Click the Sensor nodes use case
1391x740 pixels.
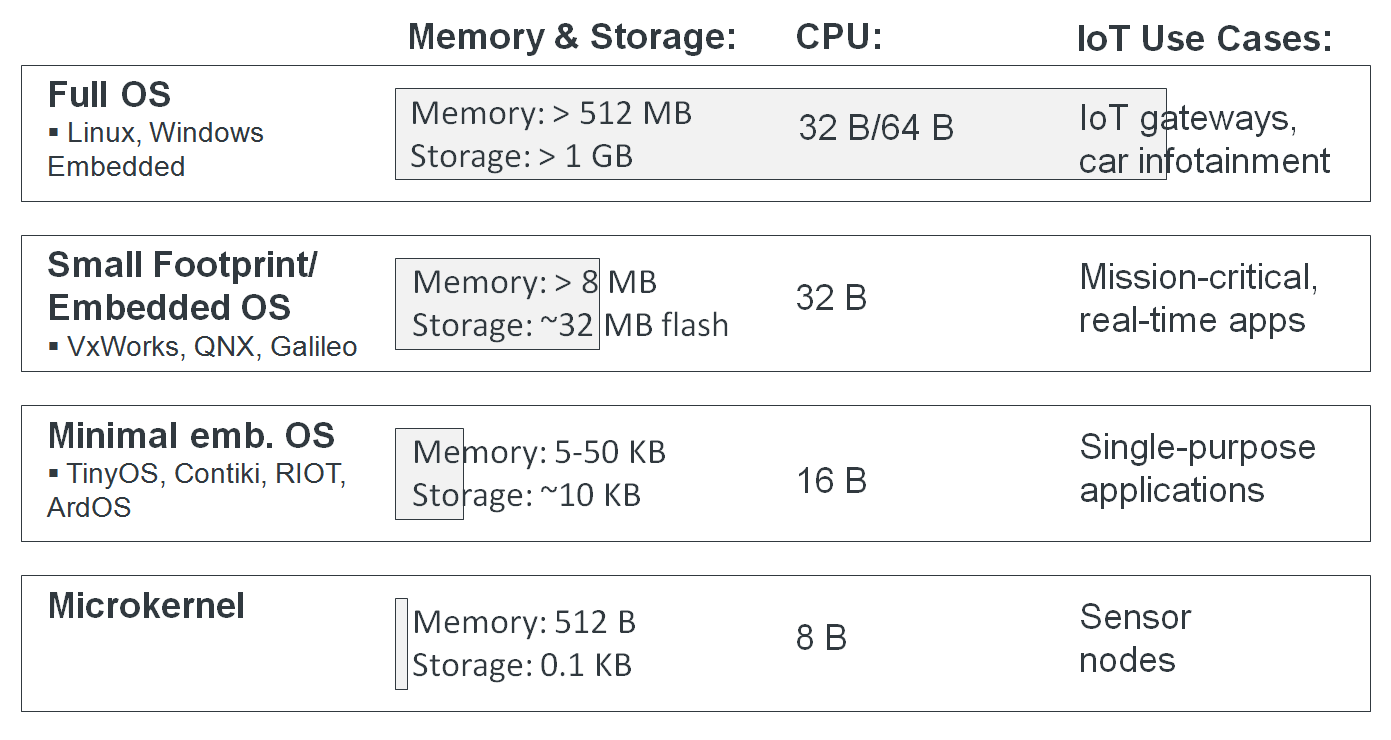(1135, 638)
